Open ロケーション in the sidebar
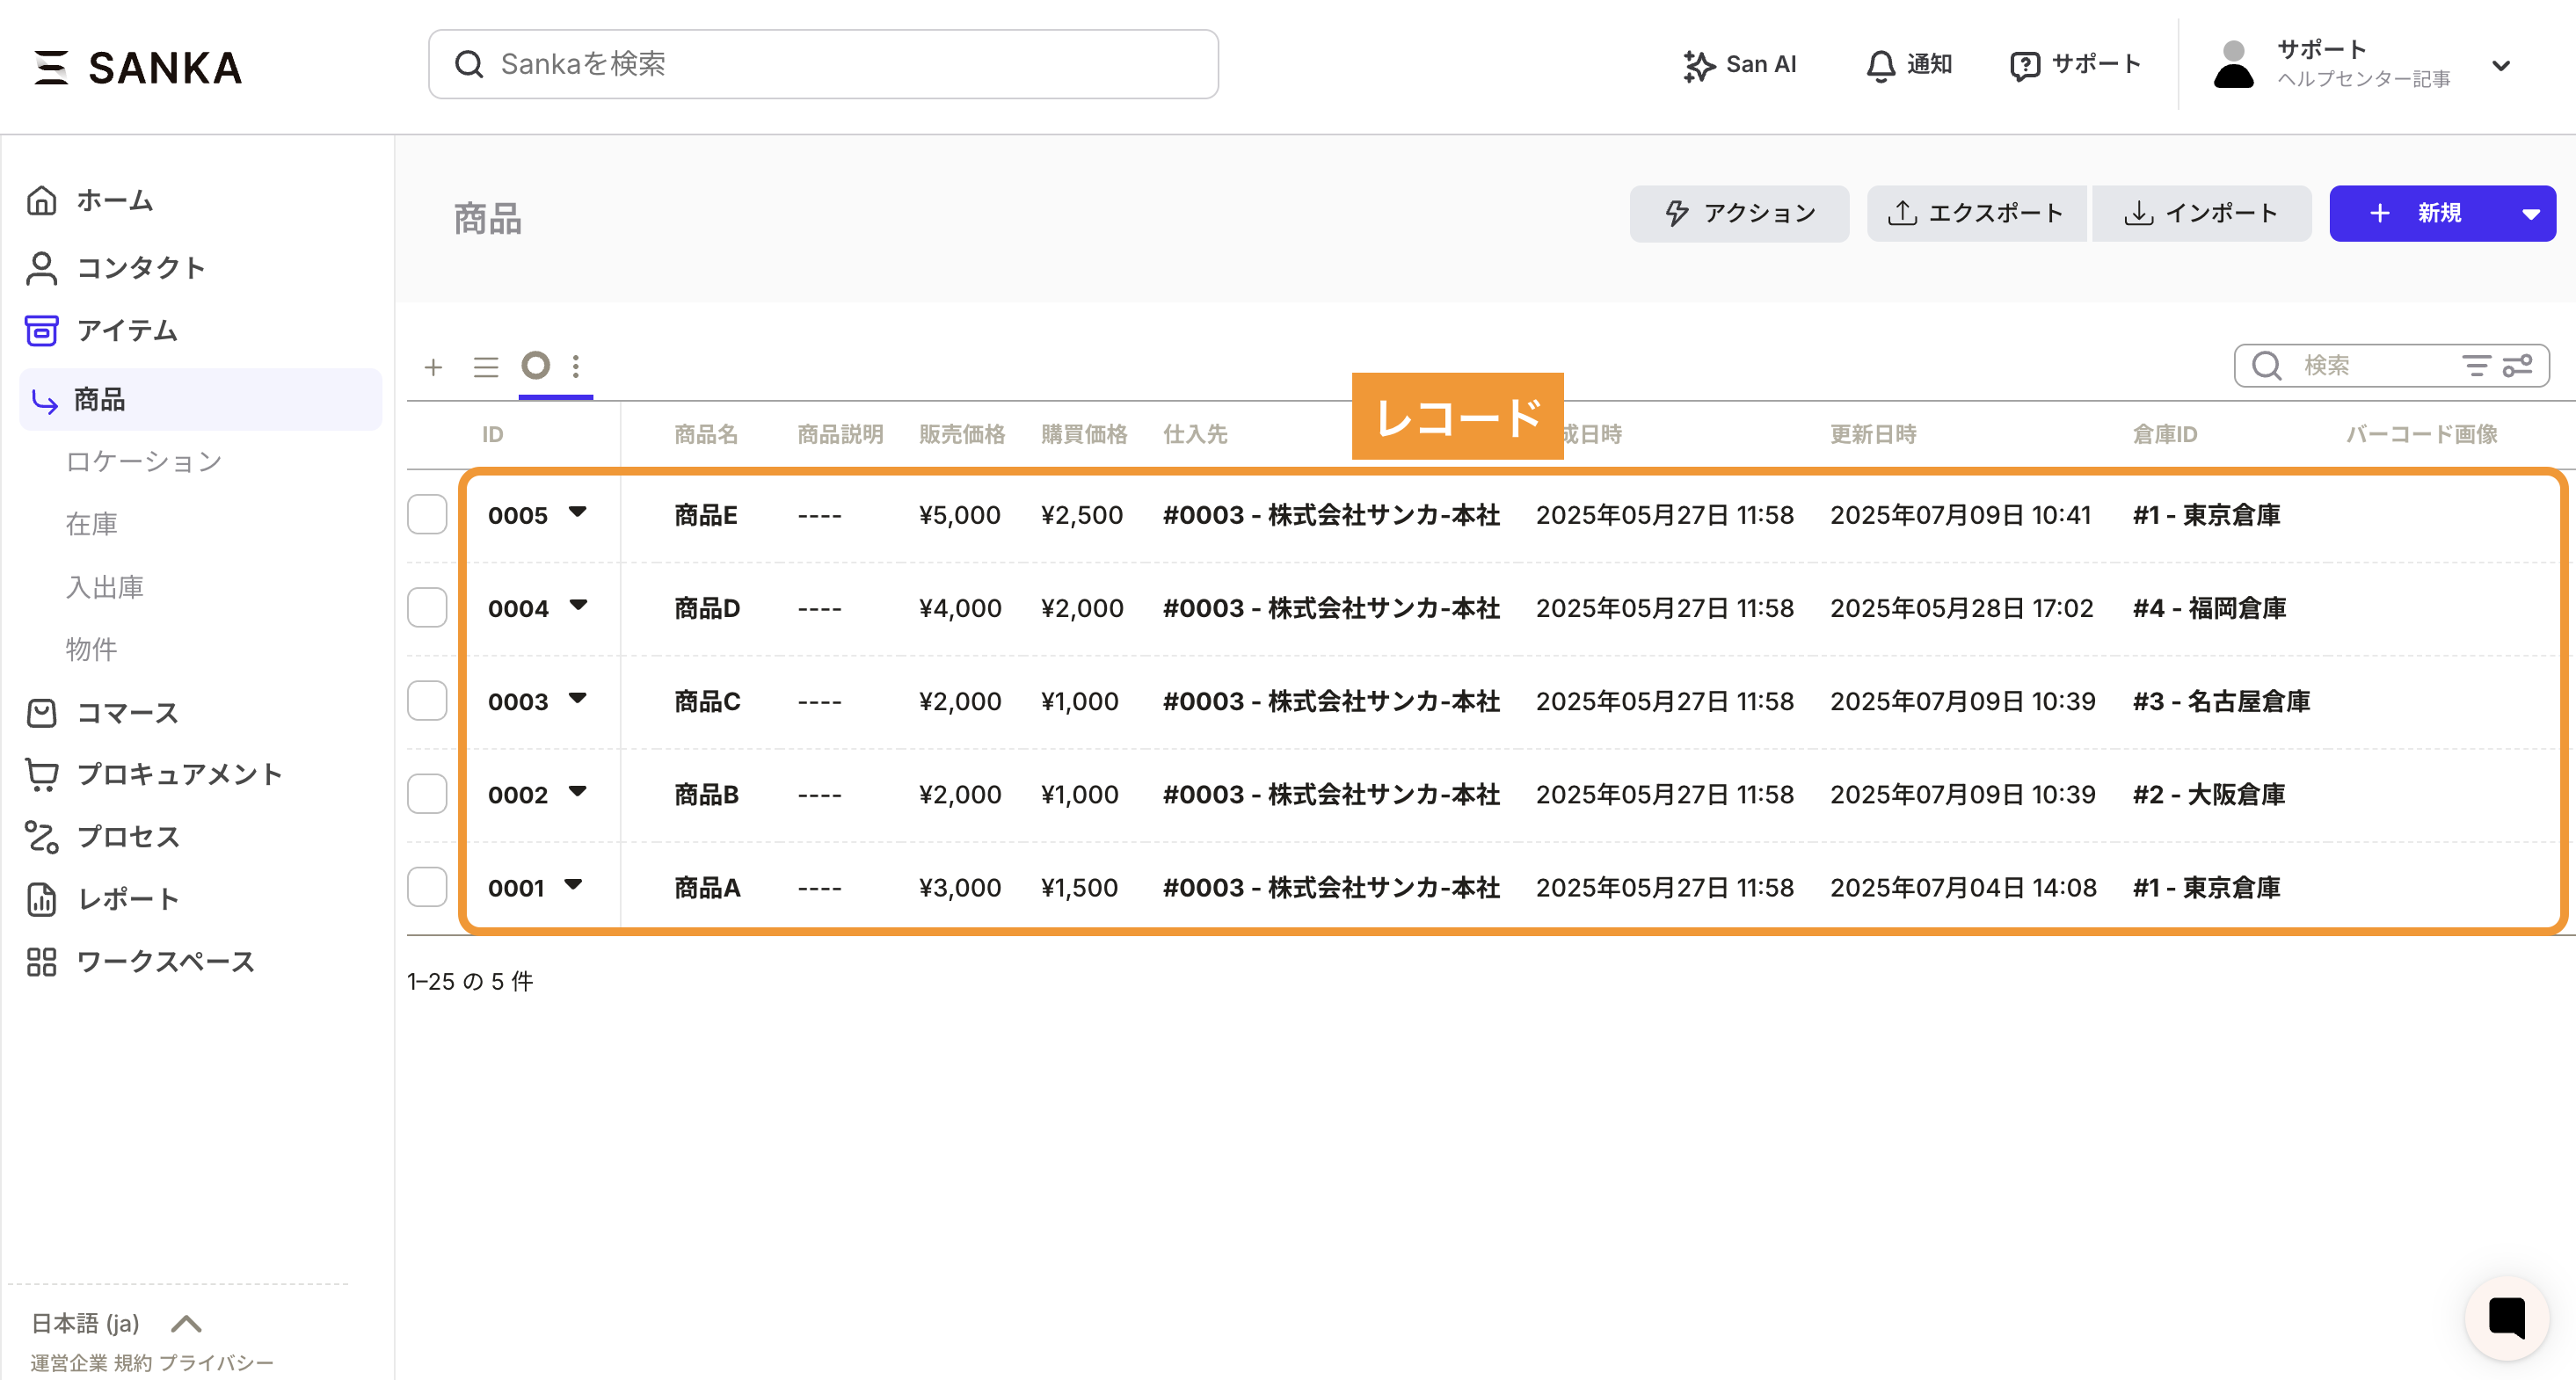Viewport: 2576px width, 1380px height. [x=143, y=461]
